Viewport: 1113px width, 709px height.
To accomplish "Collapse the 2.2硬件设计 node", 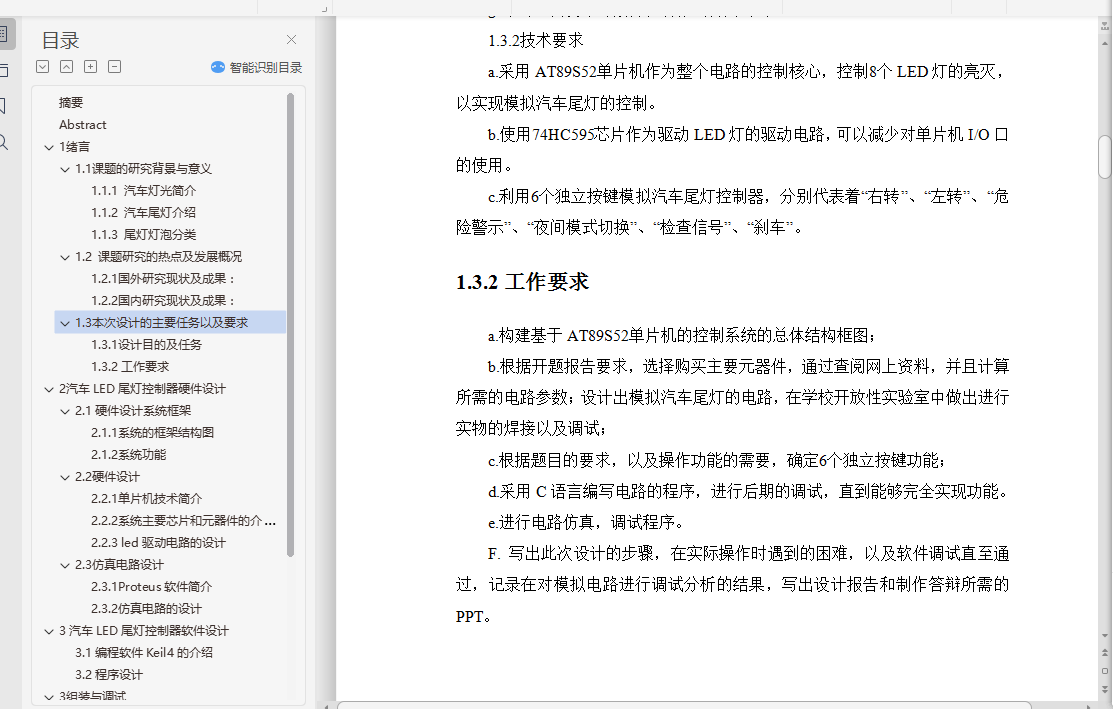I will (65, 477).
